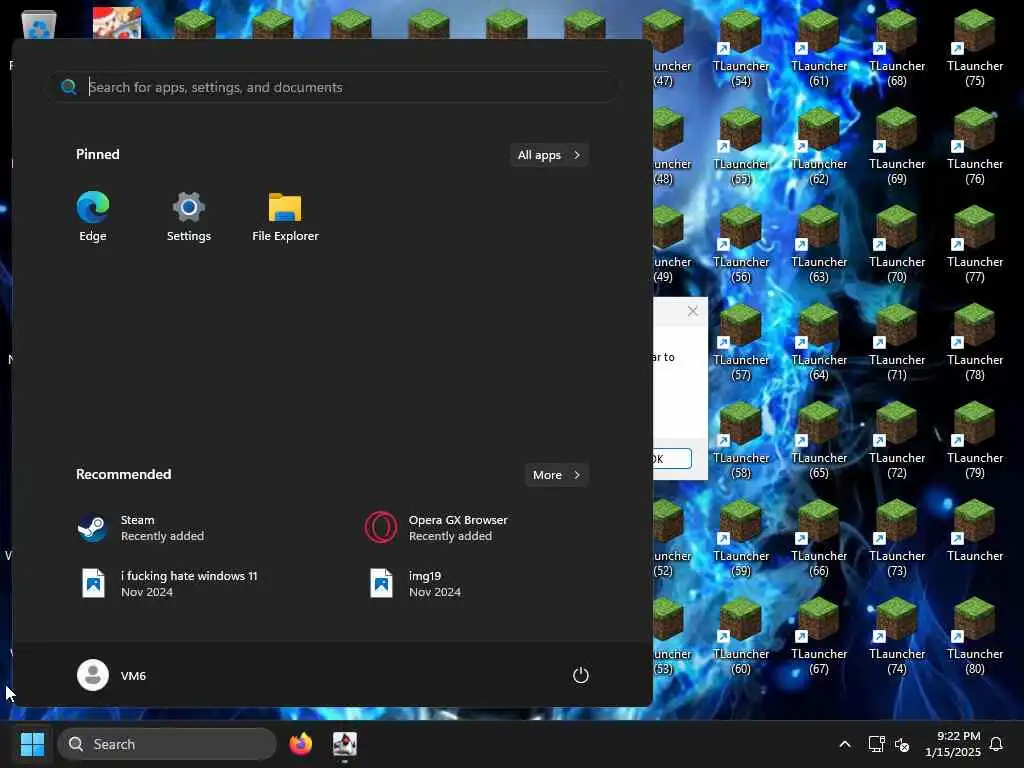Select the TLauncher (72) desktop shortcut
Image resolution: width=1024 pixels, height=768 pixels.
(897, 440)
